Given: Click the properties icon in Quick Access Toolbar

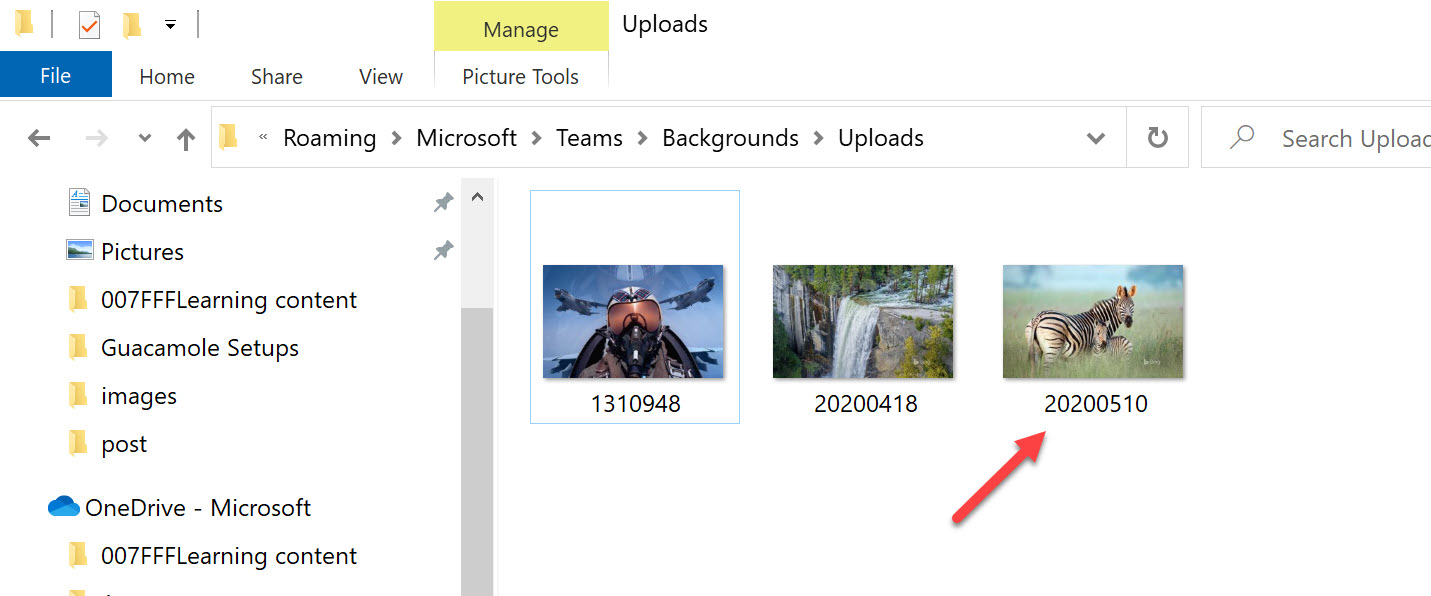Looking at the screenshot, I should tap(89, 23).
